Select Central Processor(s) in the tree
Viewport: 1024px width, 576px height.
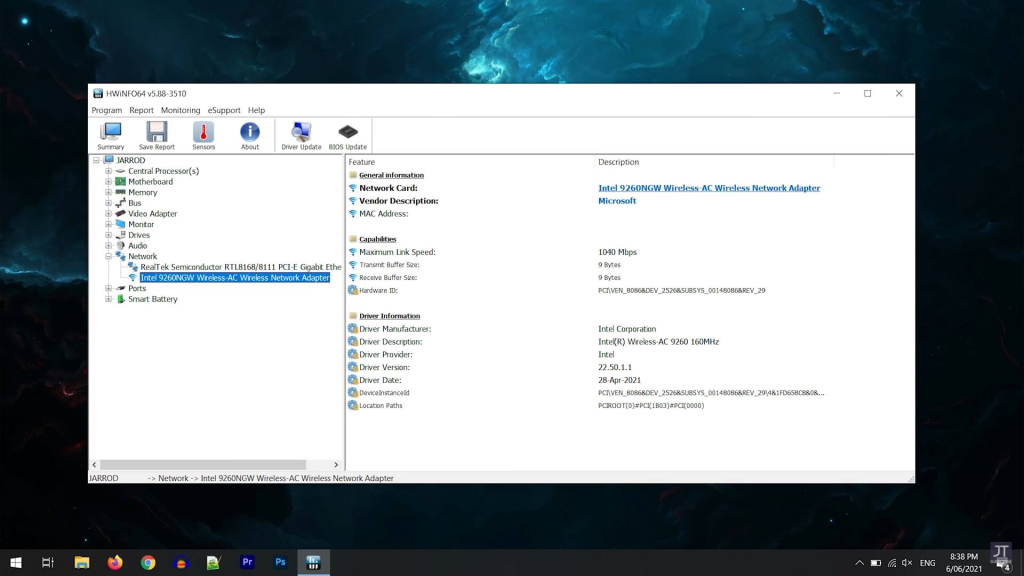[163, 171]
